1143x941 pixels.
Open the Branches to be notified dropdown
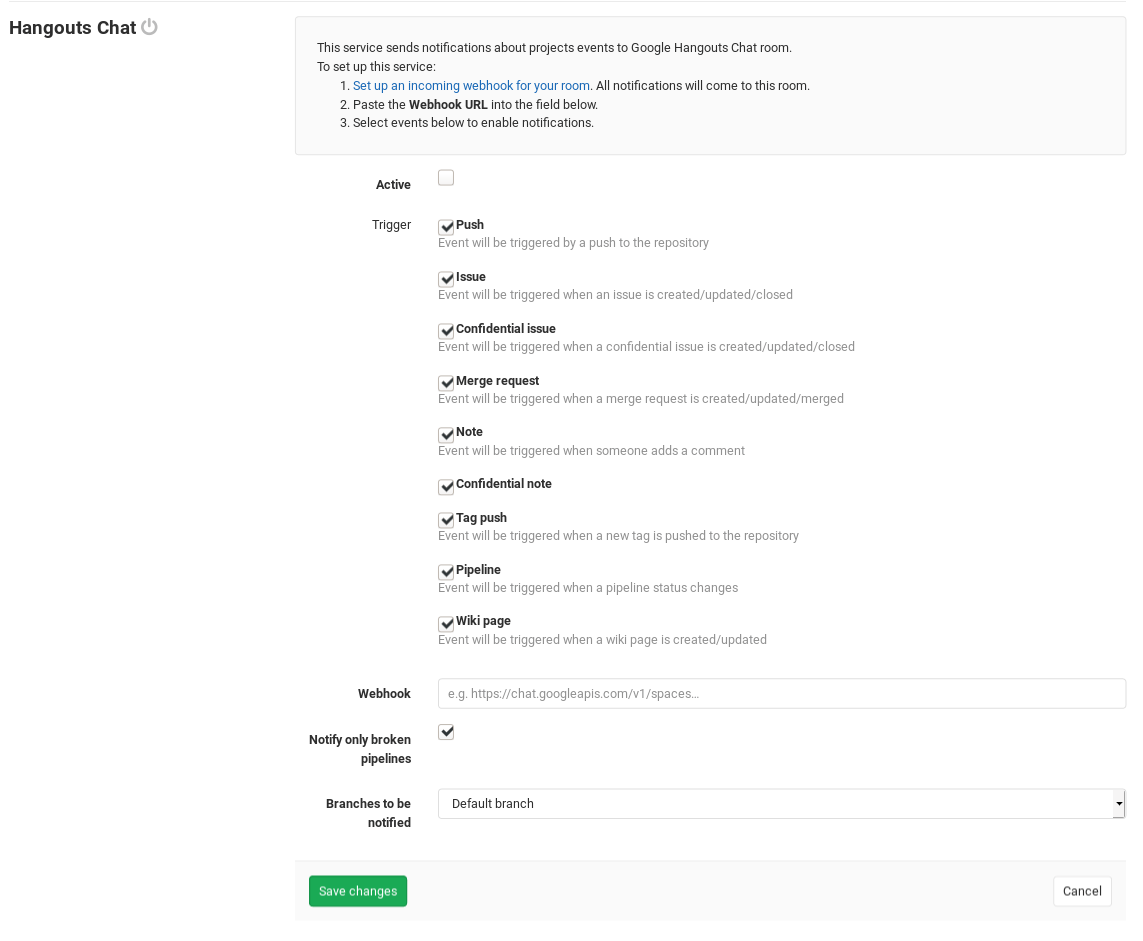tap(781, 803)
